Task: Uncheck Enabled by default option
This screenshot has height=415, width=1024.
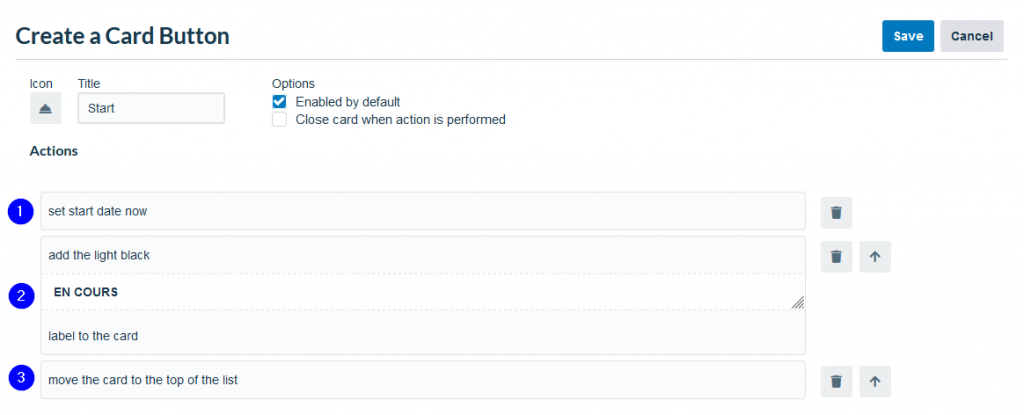Action: click(x=280, y=102)
